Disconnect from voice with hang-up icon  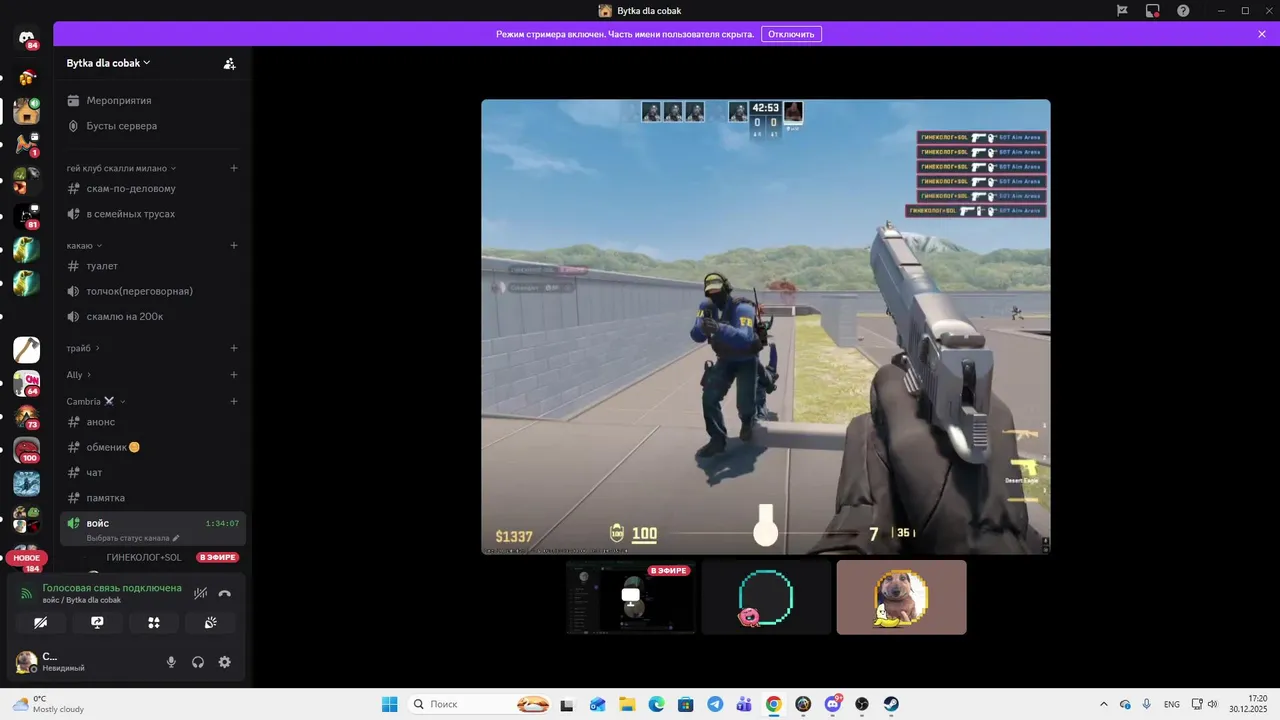[225, 593]
